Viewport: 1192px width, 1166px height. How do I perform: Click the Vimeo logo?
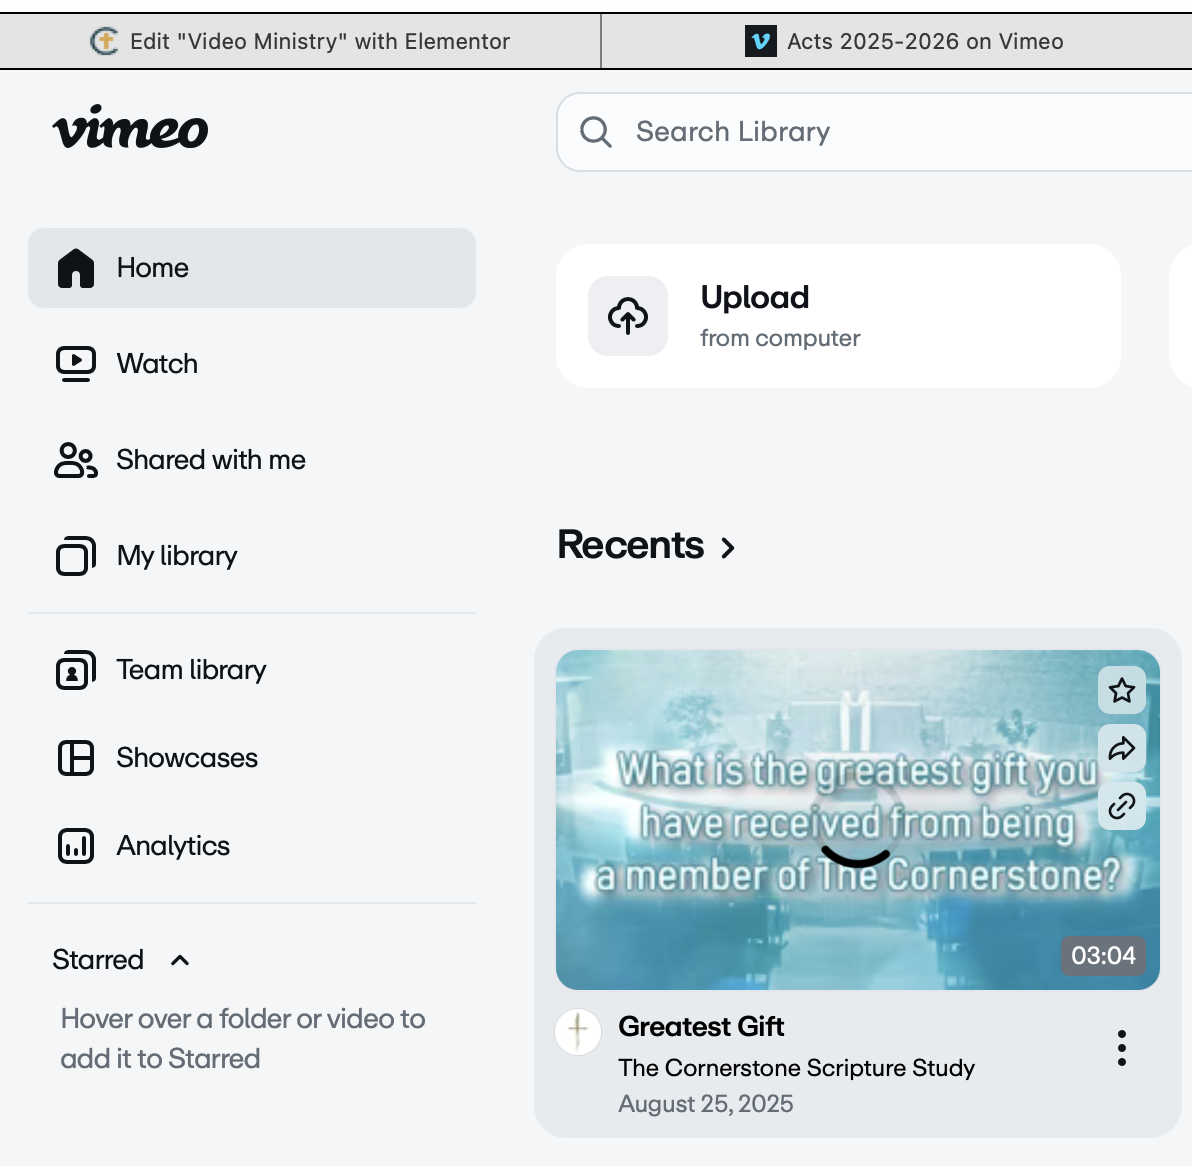click(x=130, y=127)
